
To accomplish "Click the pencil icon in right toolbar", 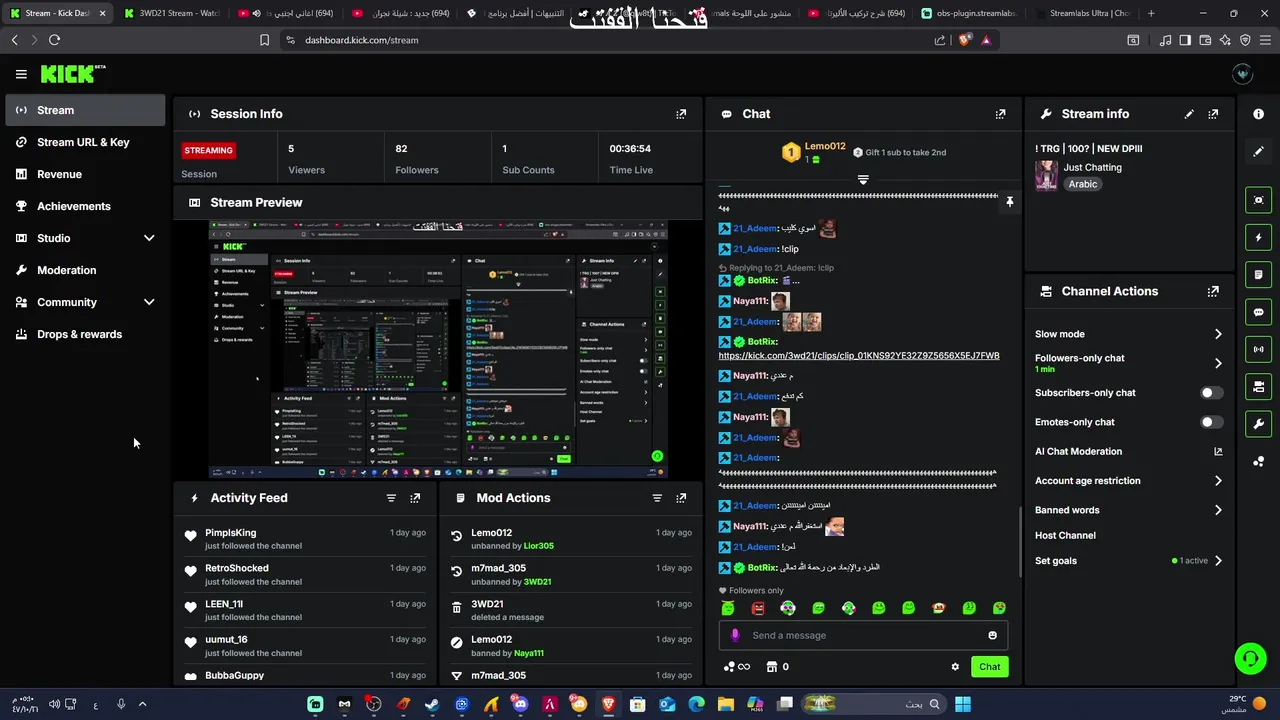I will pyautogui.click(x=1258, y=151).
